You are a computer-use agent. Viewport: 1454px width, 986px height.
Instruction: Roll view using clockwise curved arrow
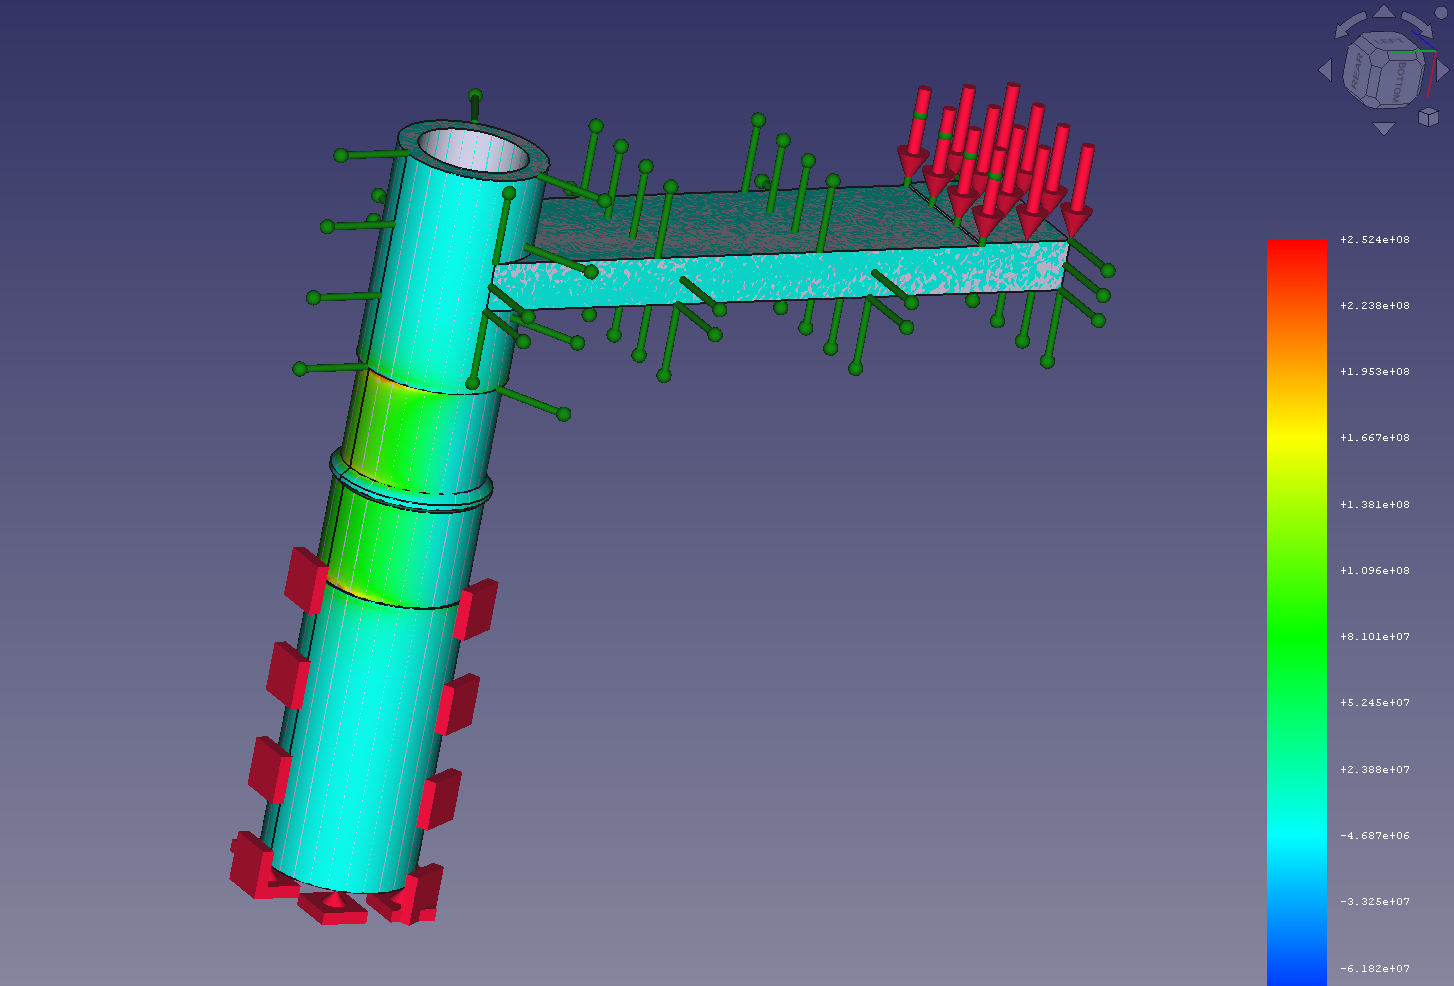pos(1418,25)
